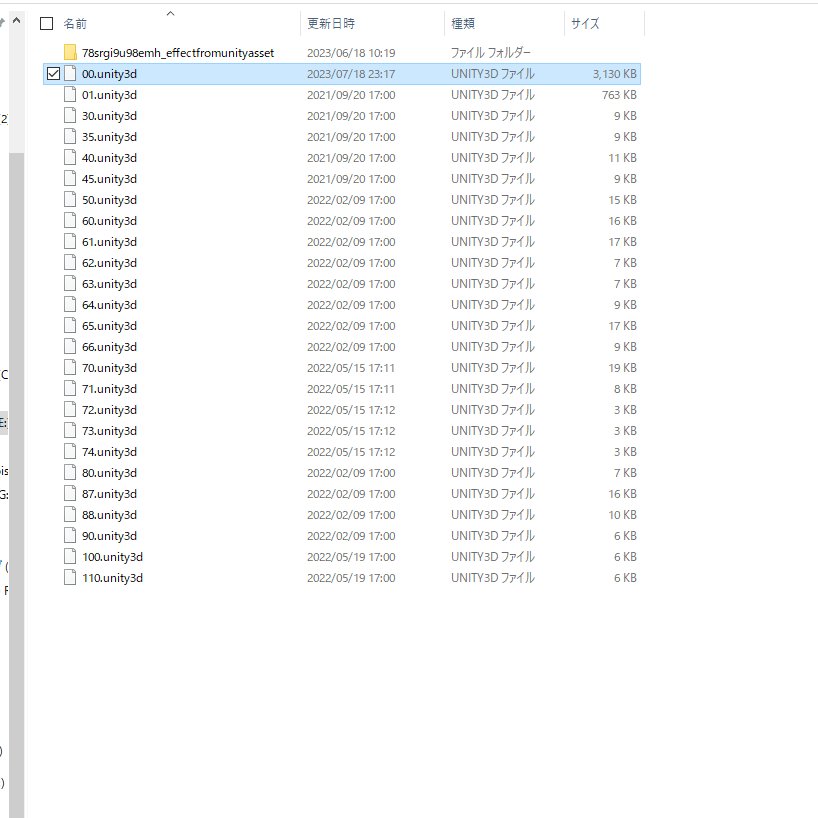The image size is (818, 818).
Task: Sort by the 名前 column header
Action: coord(75,23)
